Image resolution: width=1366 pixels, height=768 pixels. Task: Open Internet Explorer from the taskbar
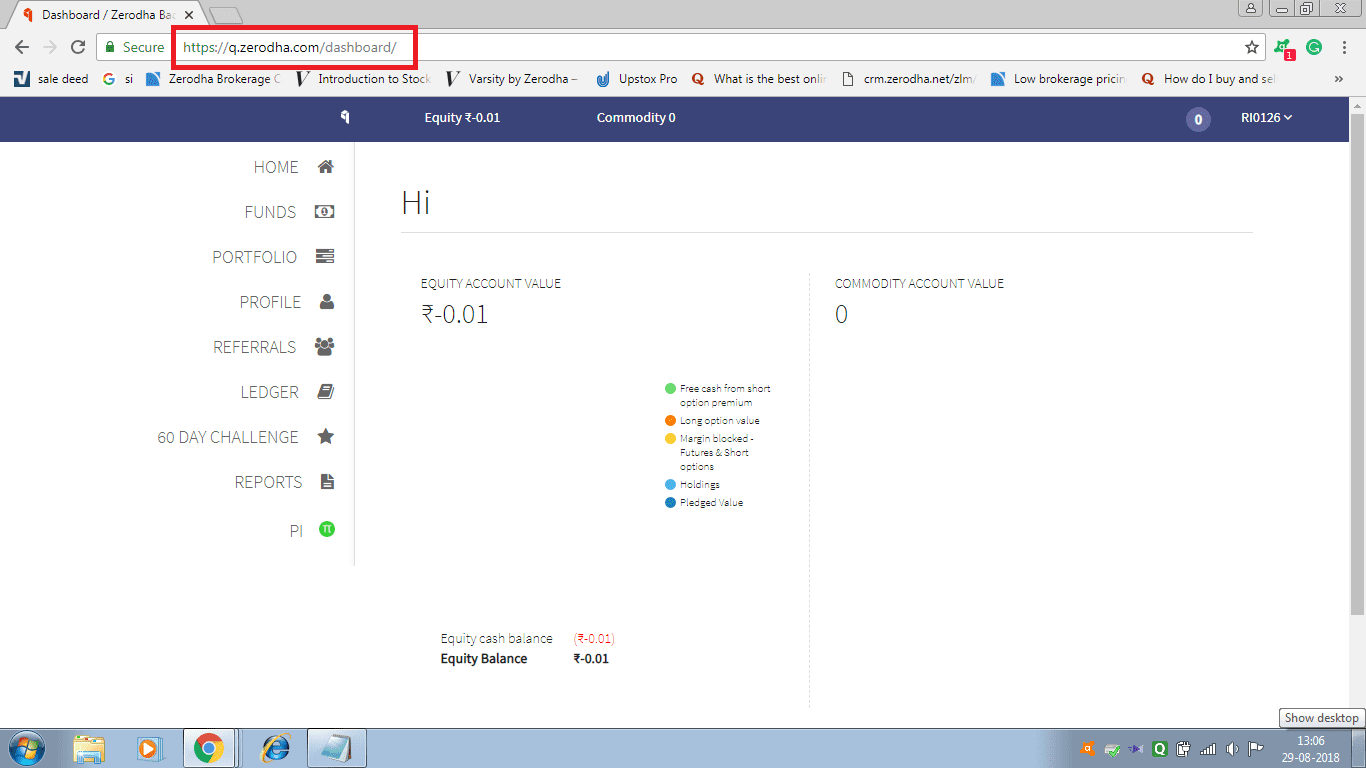pyautogui.click(x=274, y=749)
